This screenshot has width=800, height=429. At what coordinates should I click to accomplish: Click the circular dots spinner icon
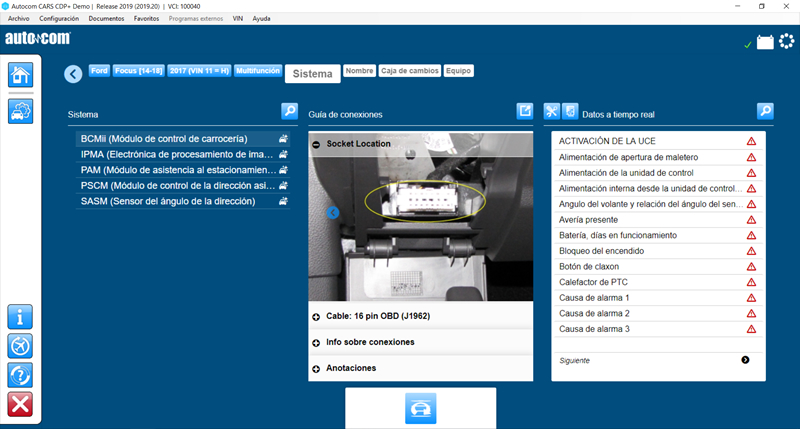[787, 41]
